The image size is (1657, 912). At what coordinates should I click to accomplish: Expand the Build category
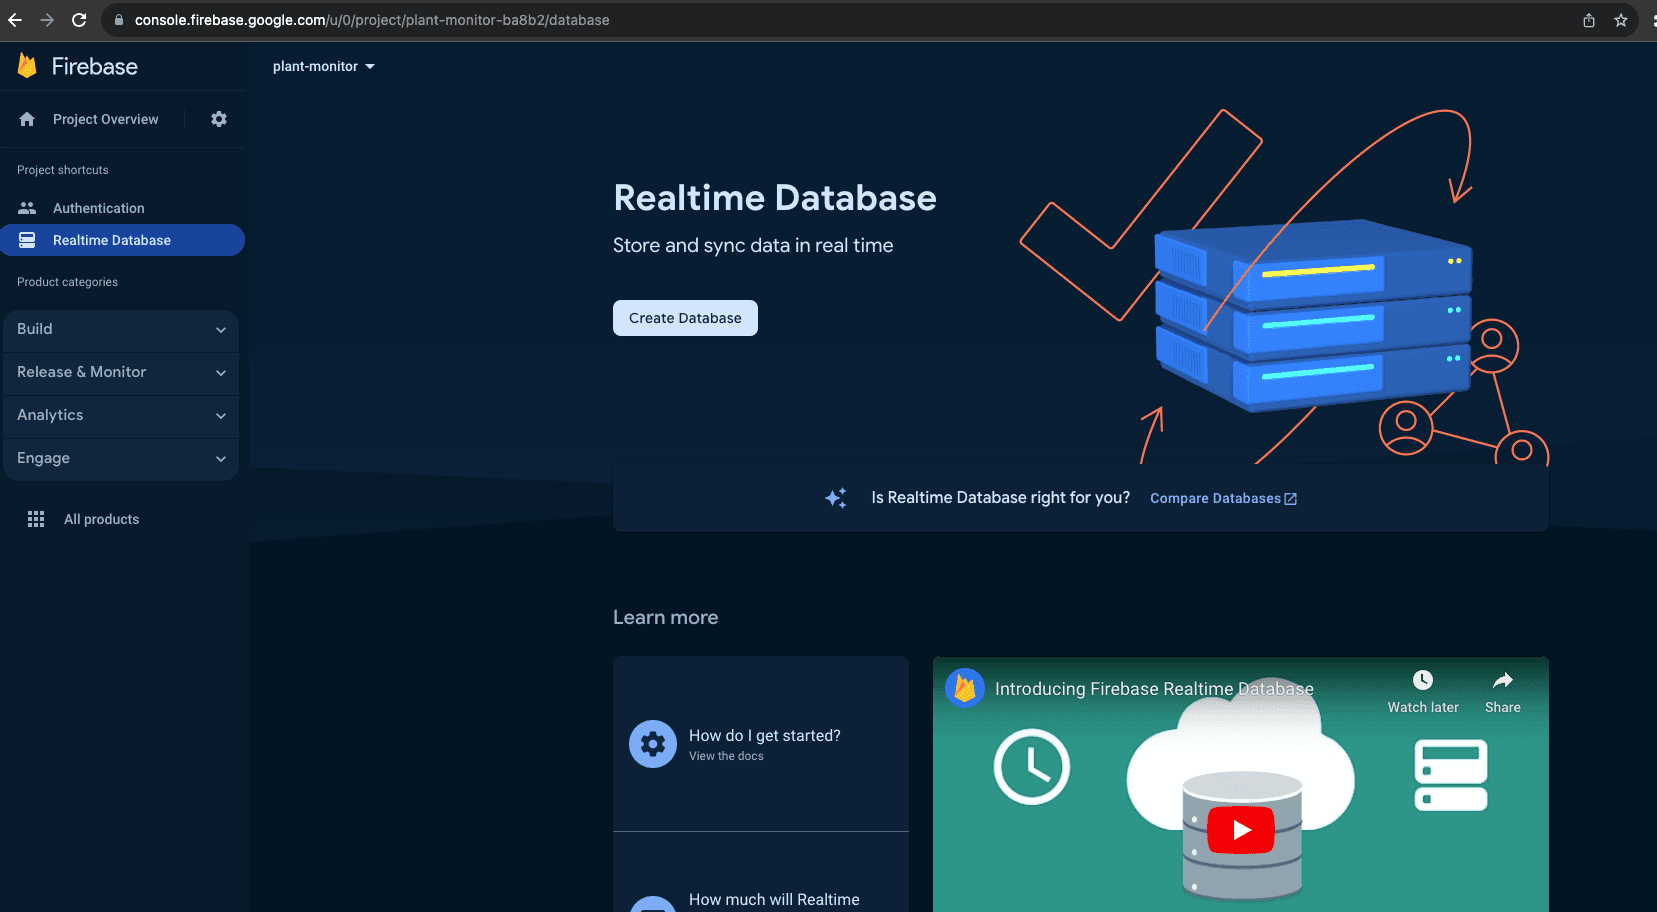[x=121, y=329]
